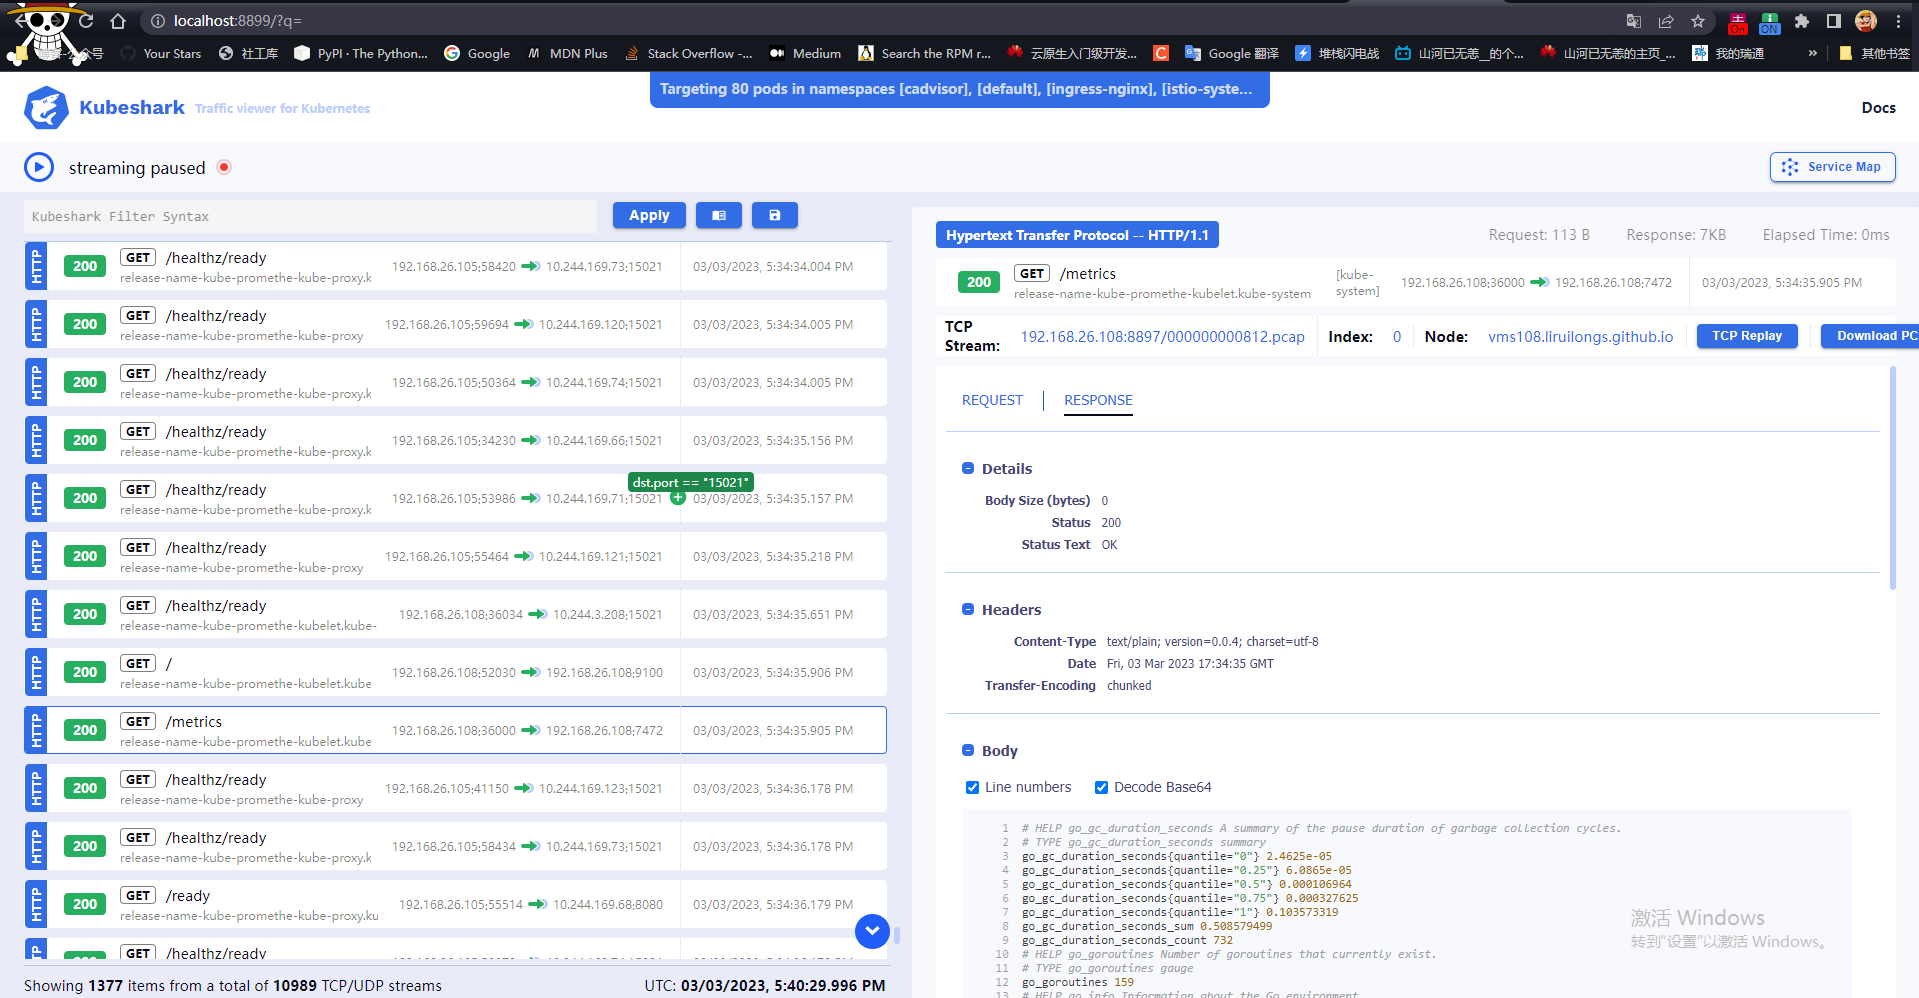Open the Docs link
This screenshot has height=998, width=1919.
1878,108
